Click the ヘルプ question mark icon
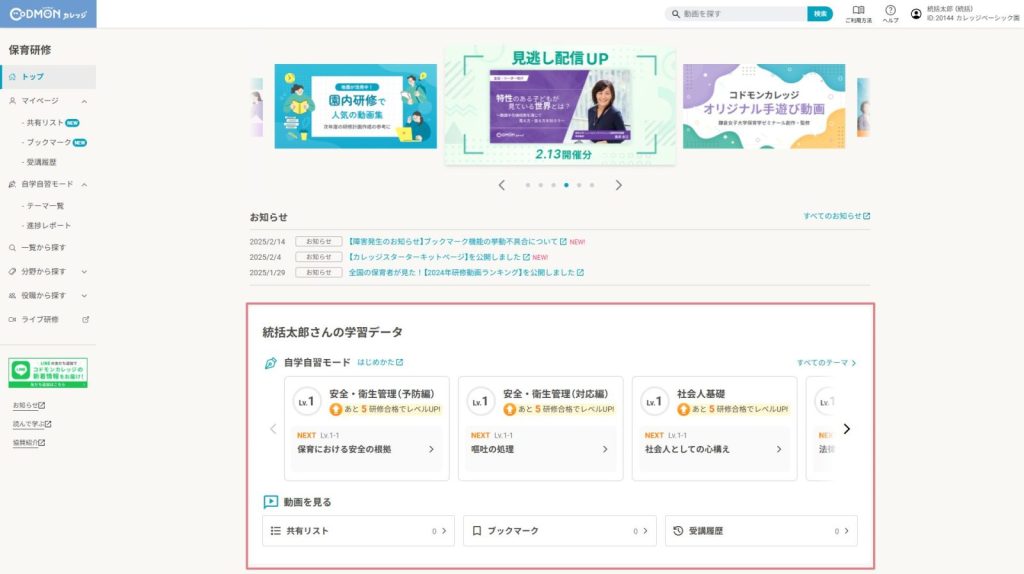This screenshot has height=574, width=1024. pyautogui.click(x=890, y=11)
